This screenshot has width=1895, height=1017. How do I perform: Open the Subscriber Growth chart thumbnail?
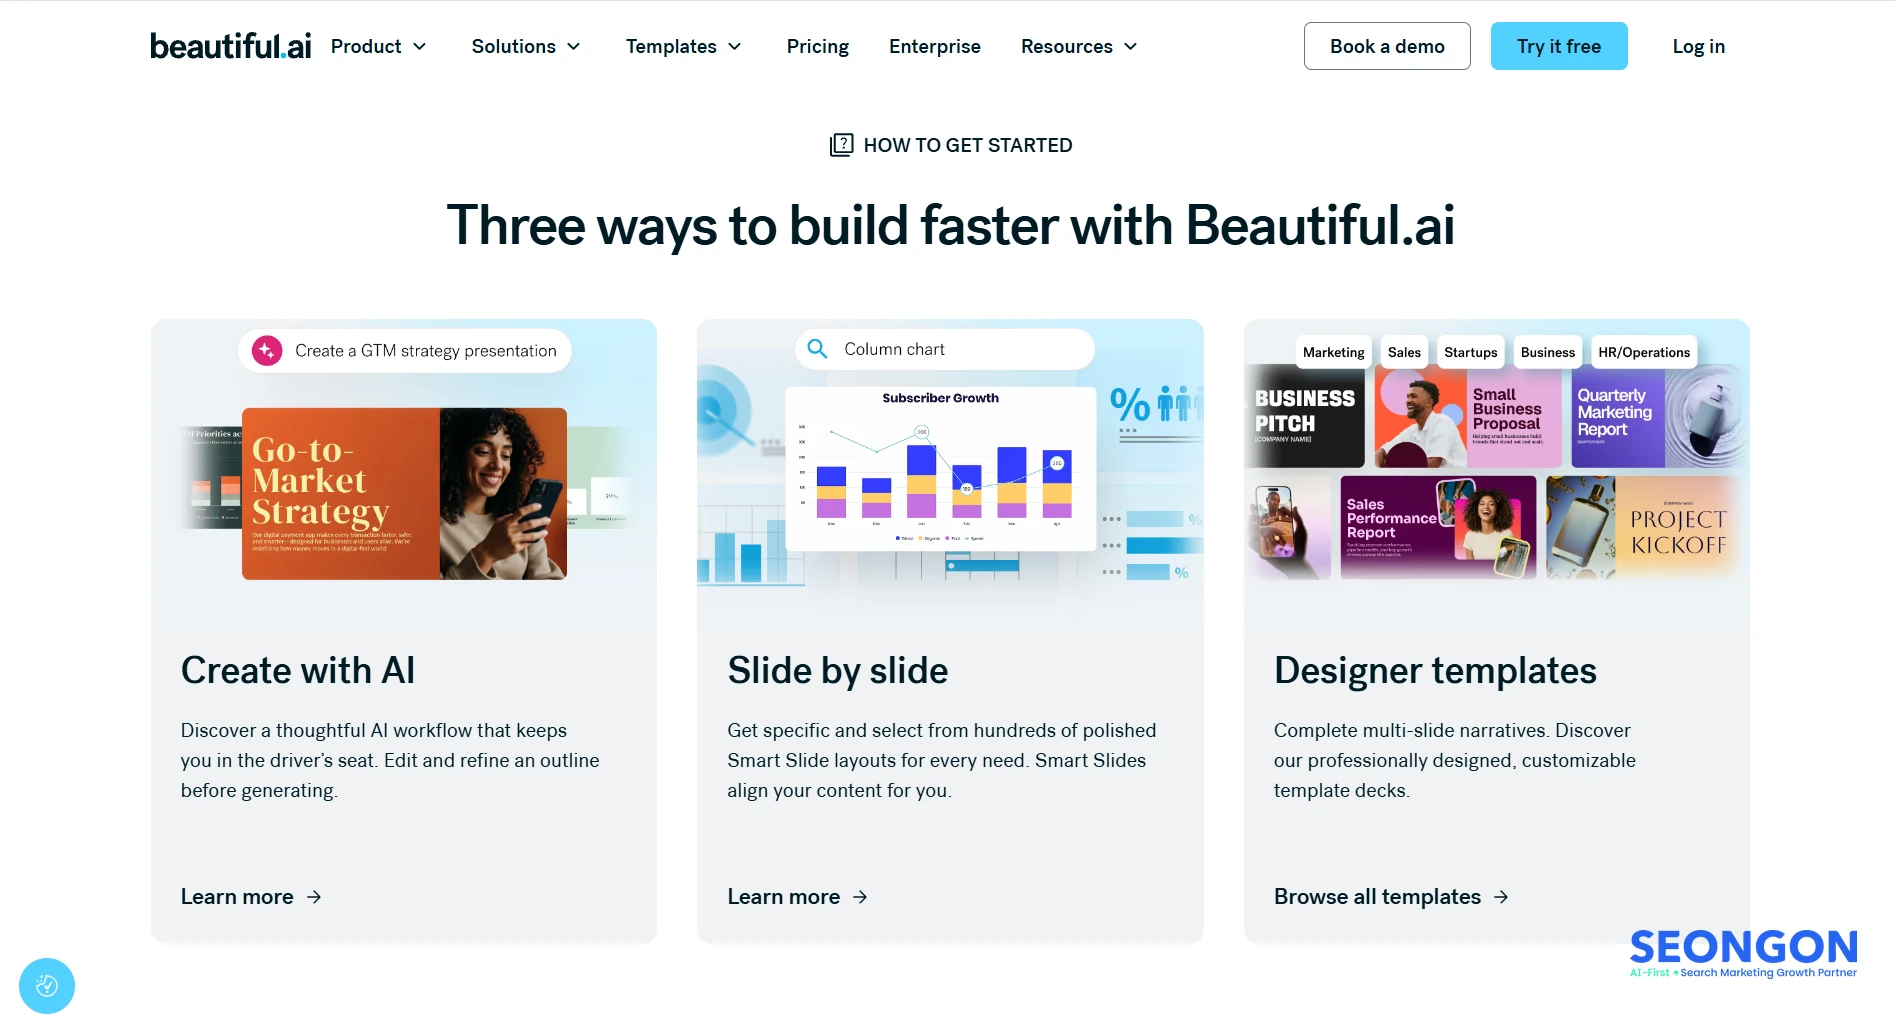[940, 469]
